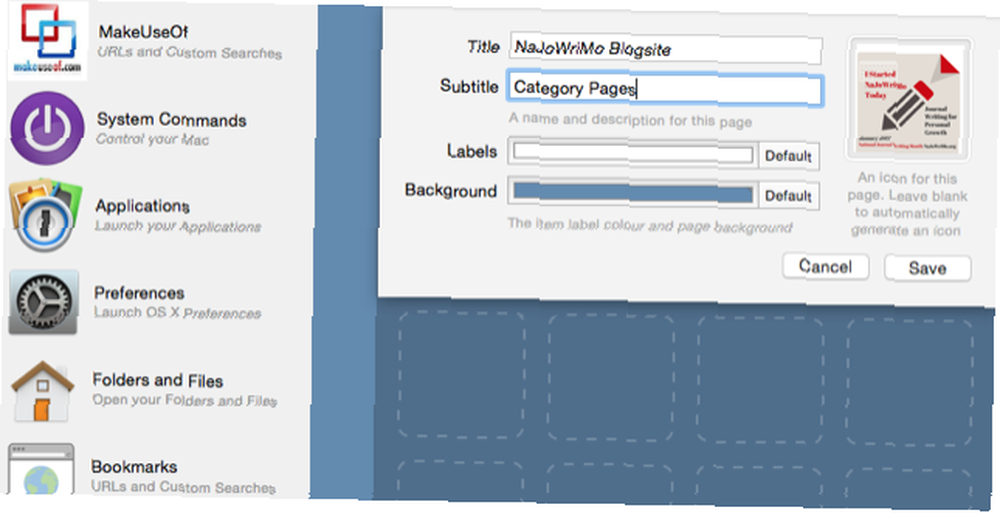Select MakeUseOf URLs and Custom Searches item
Viewport: 1000px width, 513px height.
point(189,42)
